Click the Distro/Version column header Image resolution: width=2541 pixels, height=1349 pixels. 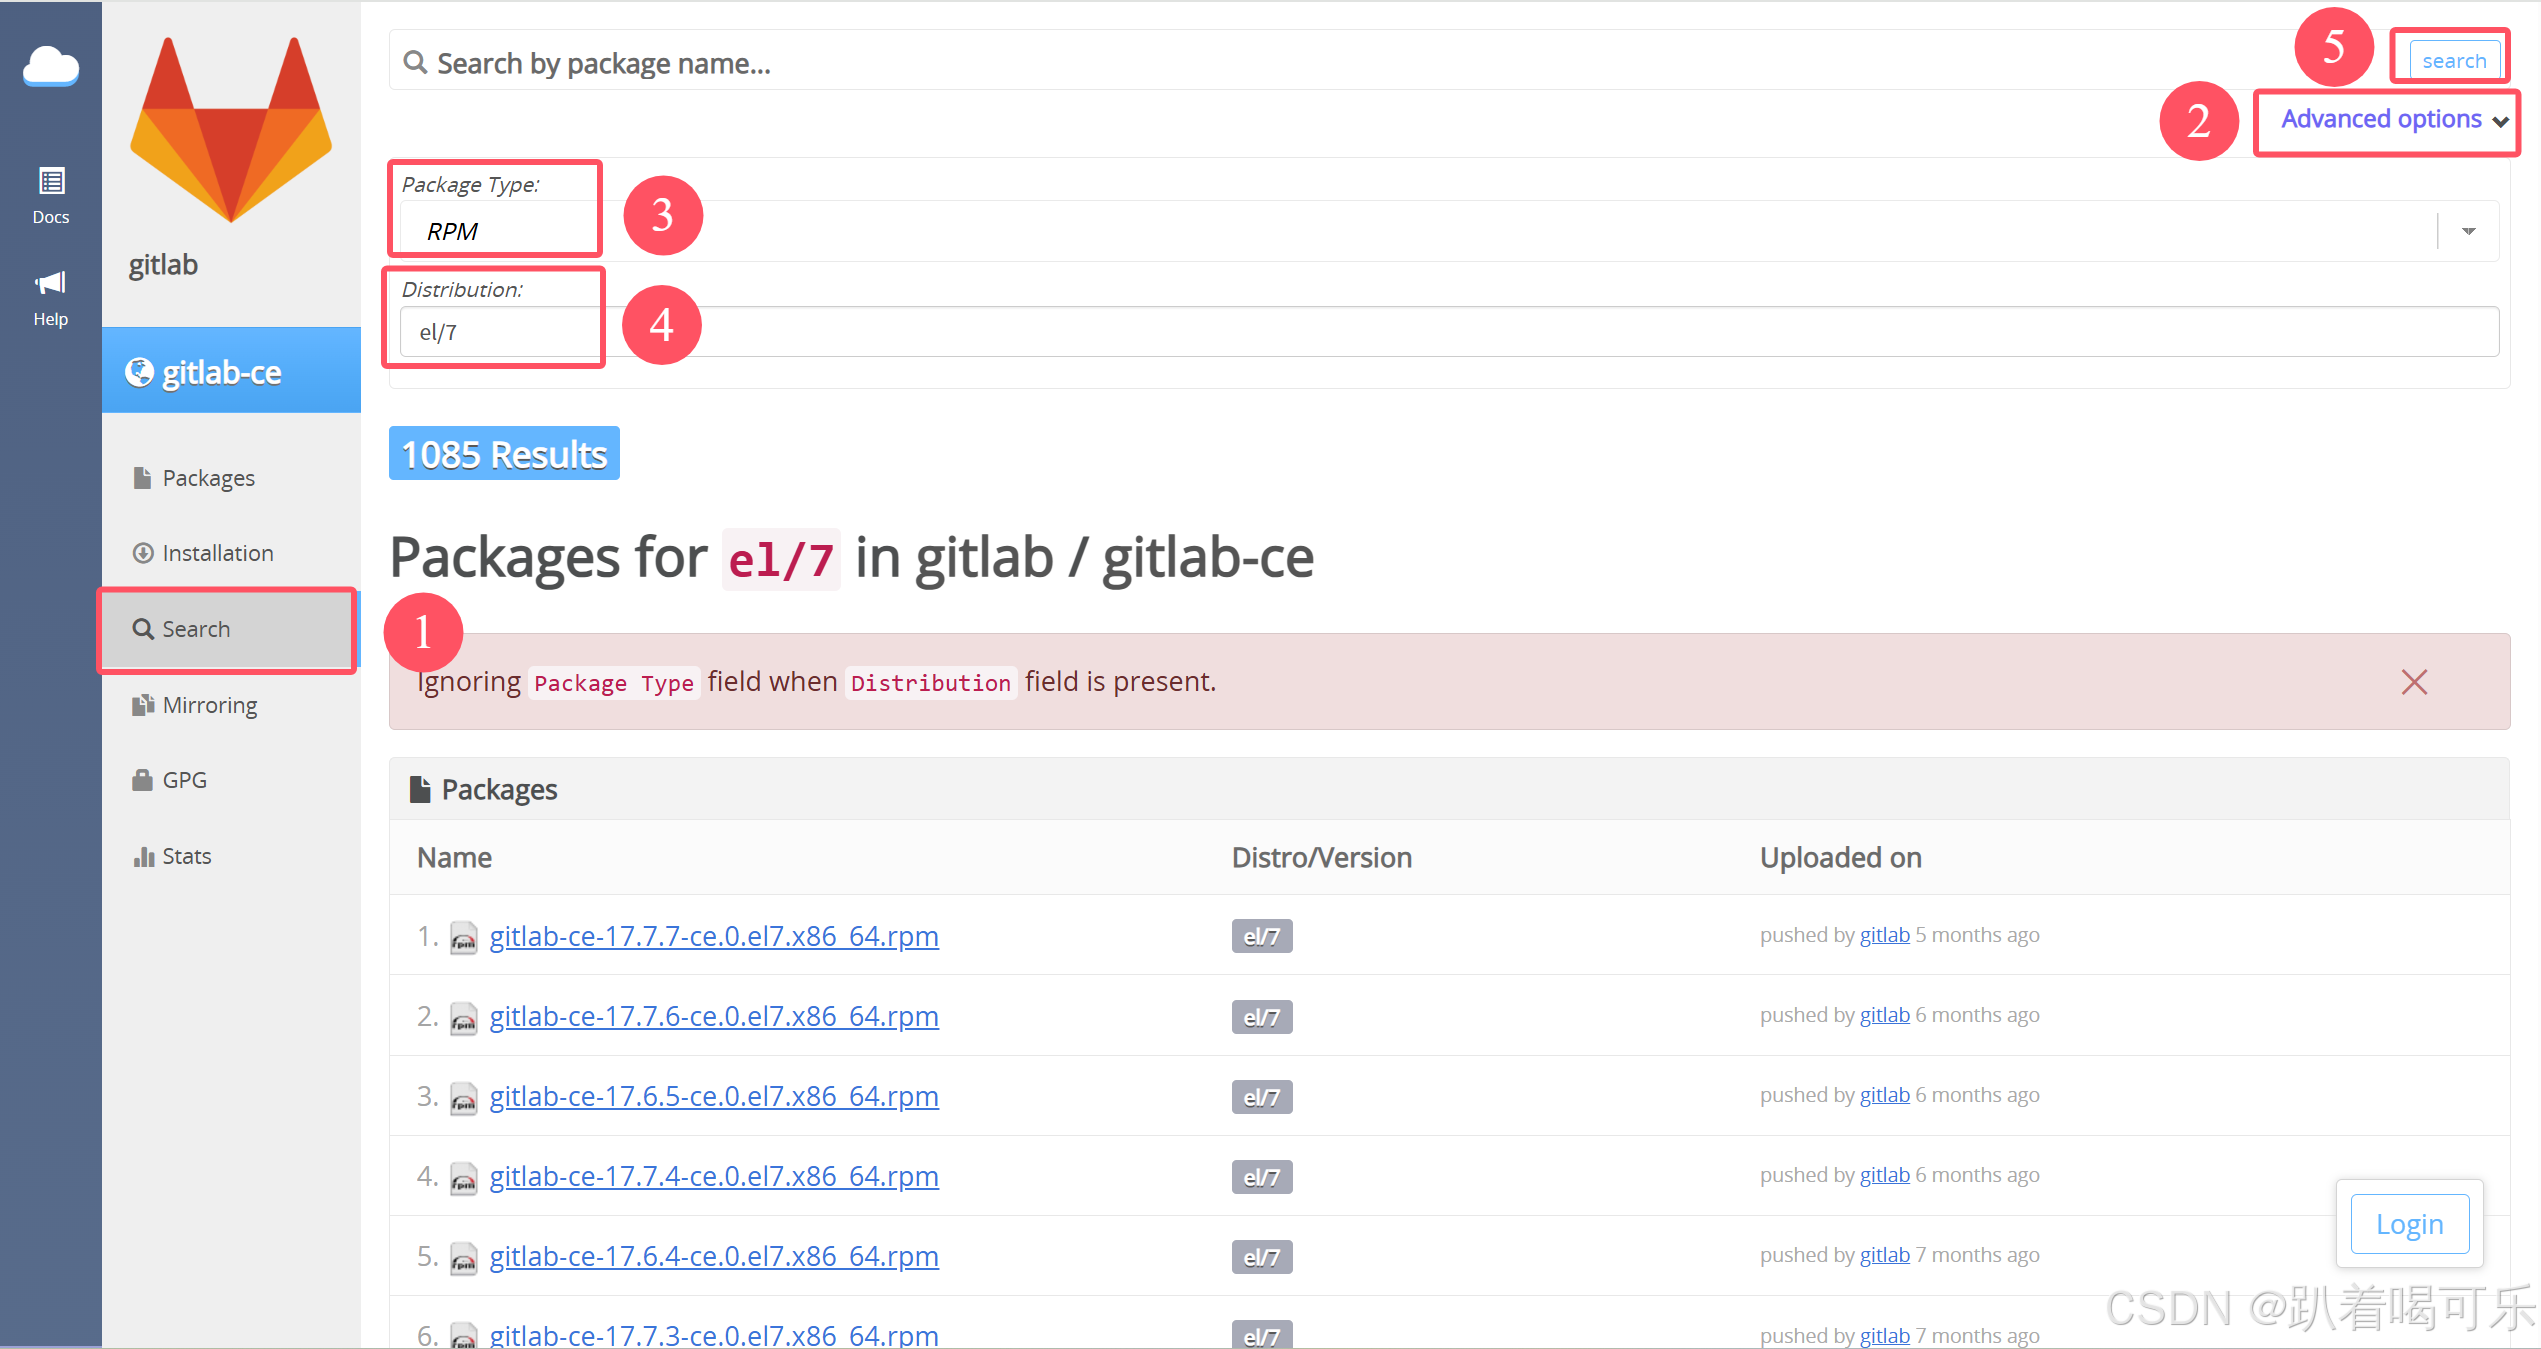[x=1322, y=858]
